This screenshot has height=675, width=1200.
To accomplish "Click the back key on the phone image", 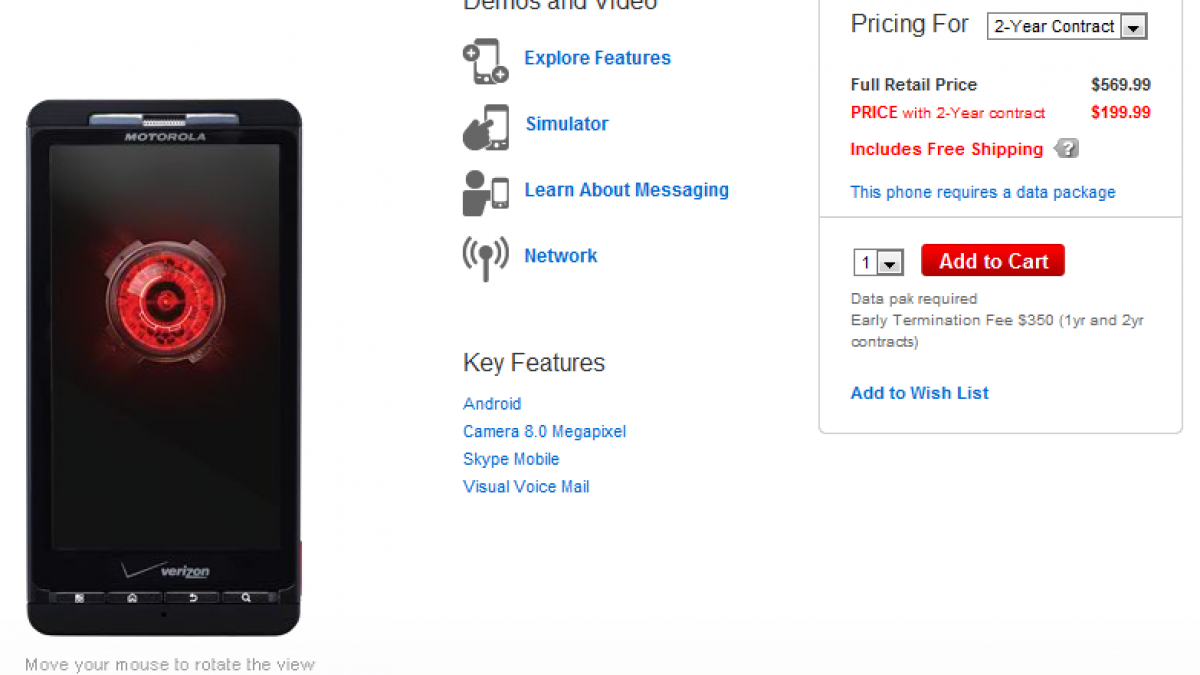I will [190, 598].
